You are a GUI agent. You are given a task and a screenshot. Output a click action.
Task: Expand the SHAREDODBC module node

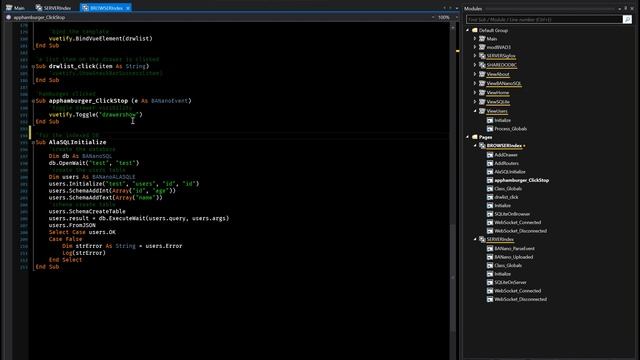tap(475, 64)
